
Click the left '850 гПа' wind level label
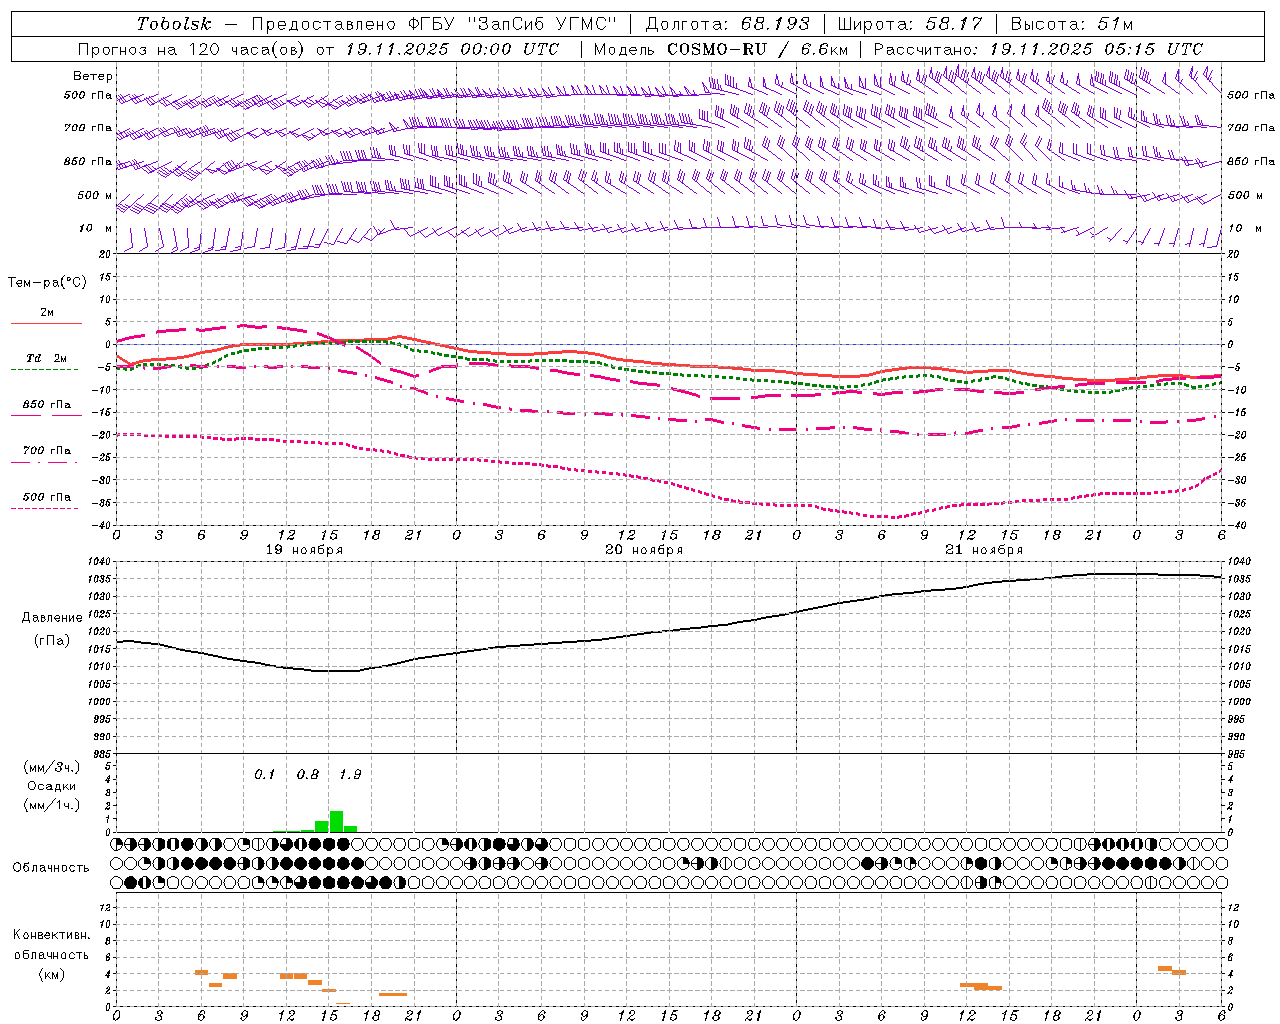coord(88,161)
